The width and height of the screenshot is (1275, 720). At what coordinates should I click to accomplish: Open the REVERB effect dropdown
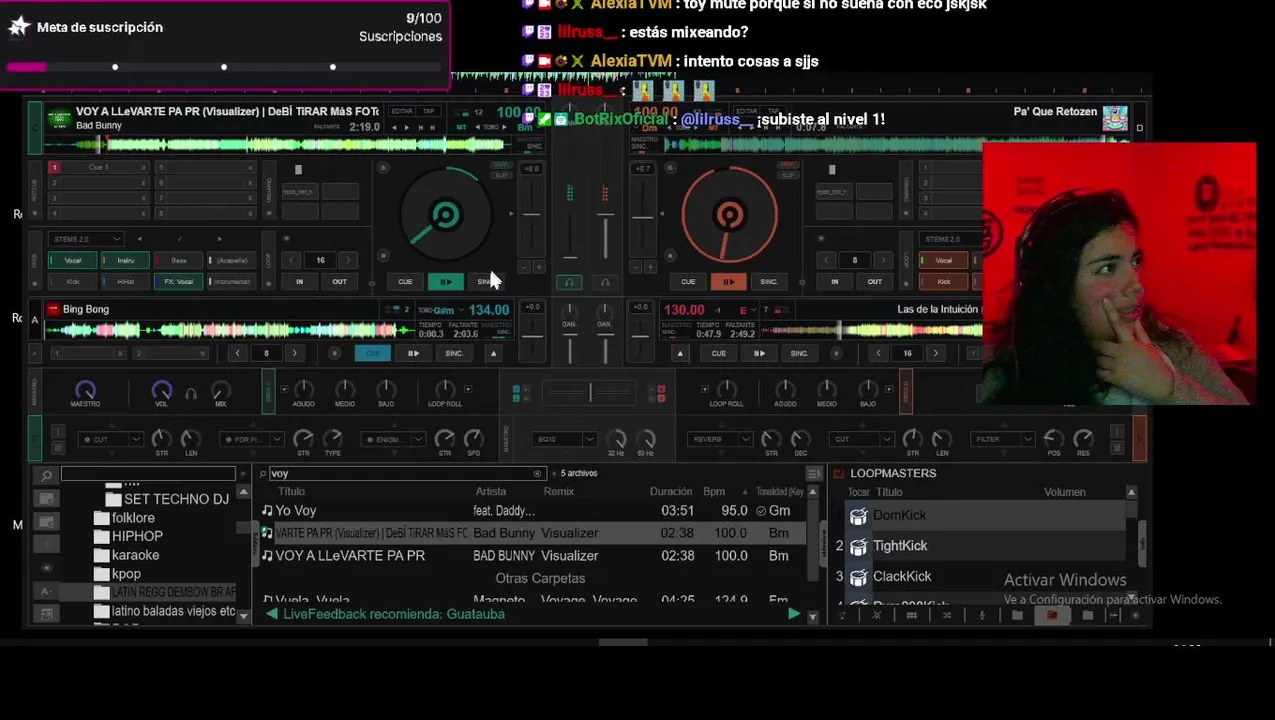coord(719,439)
